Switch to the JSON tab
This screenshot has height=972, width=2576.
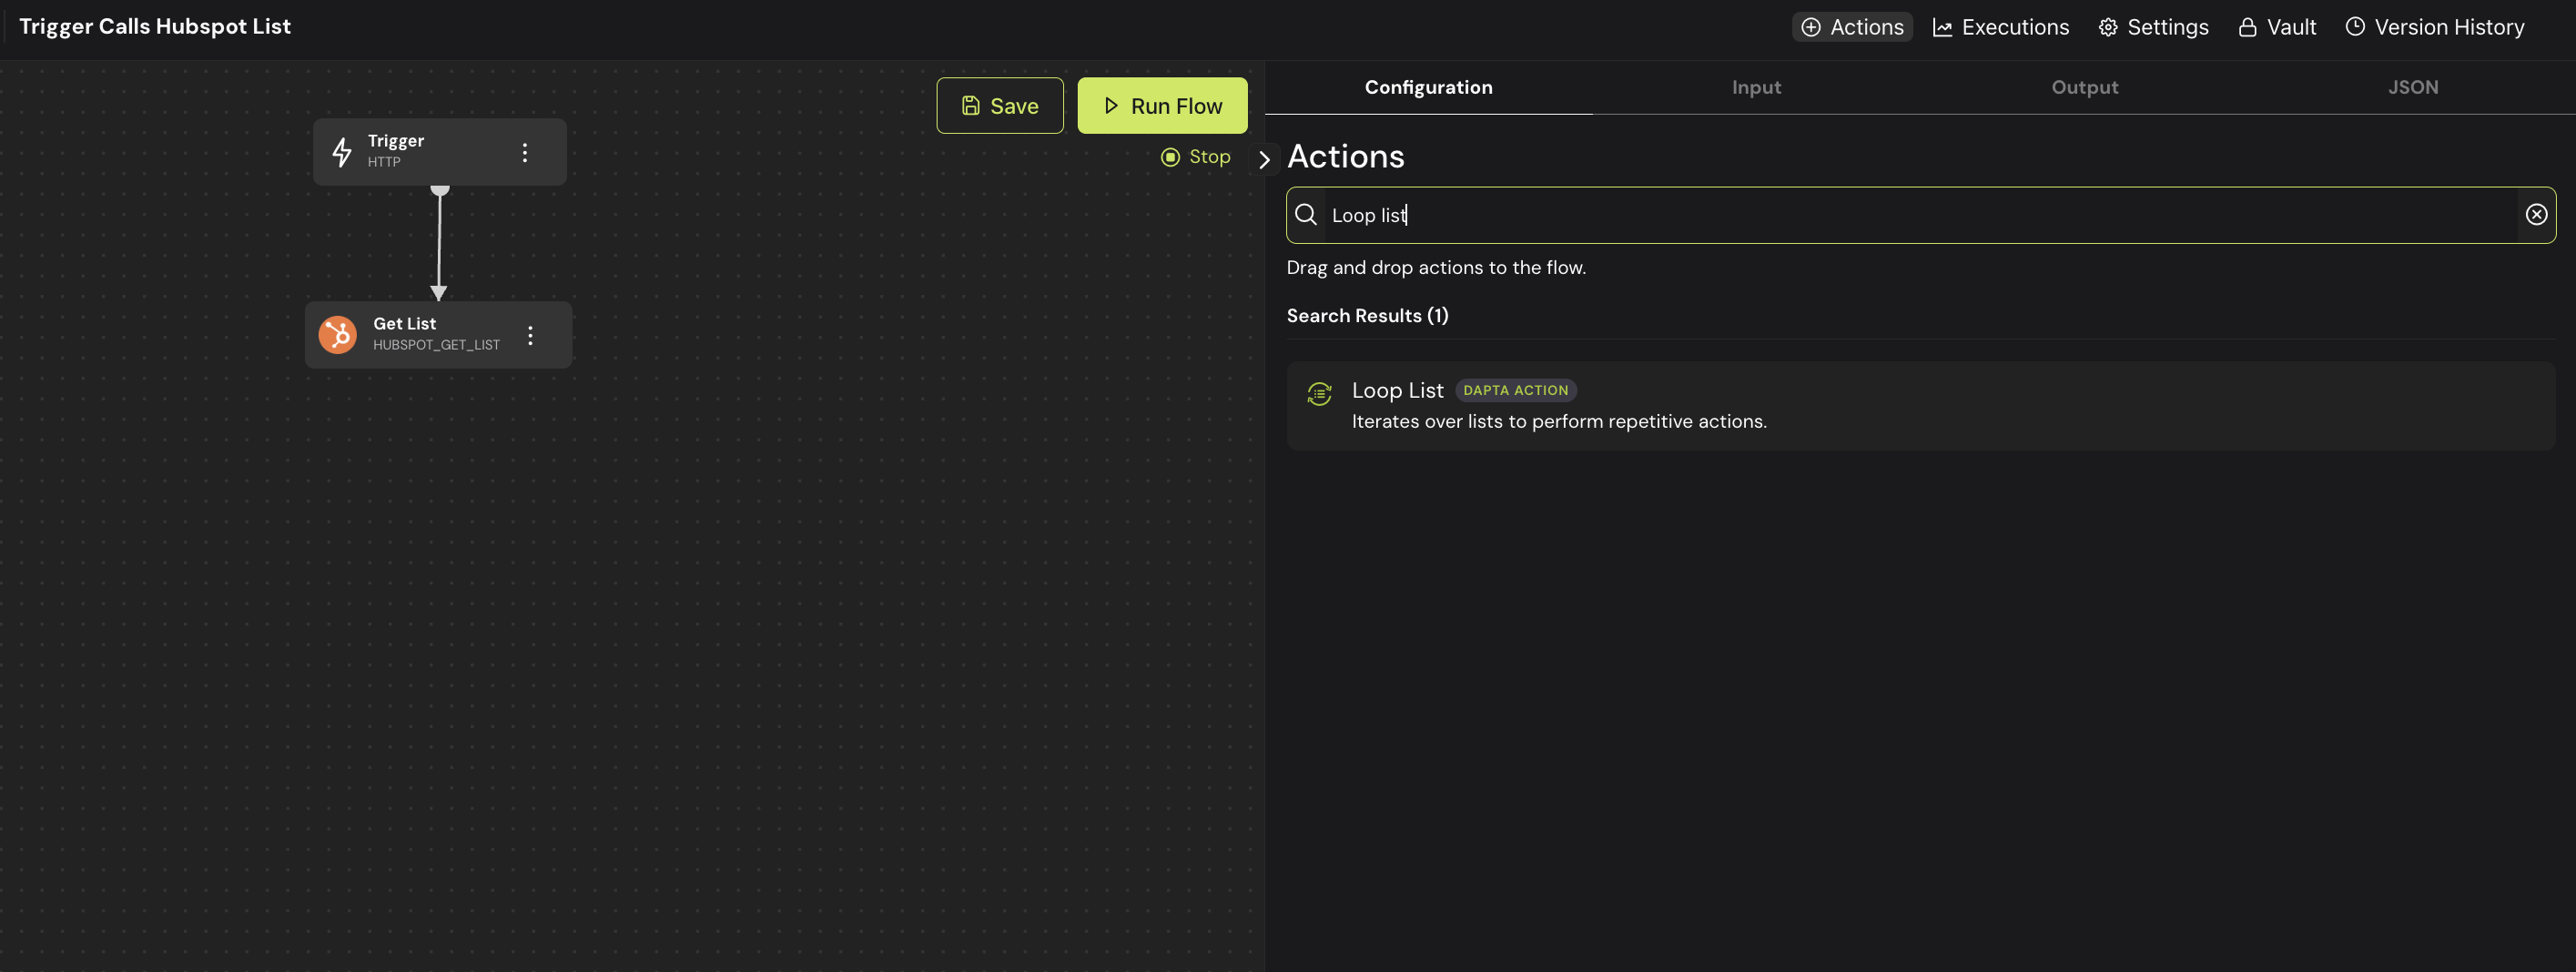(x=2412, y=88)
